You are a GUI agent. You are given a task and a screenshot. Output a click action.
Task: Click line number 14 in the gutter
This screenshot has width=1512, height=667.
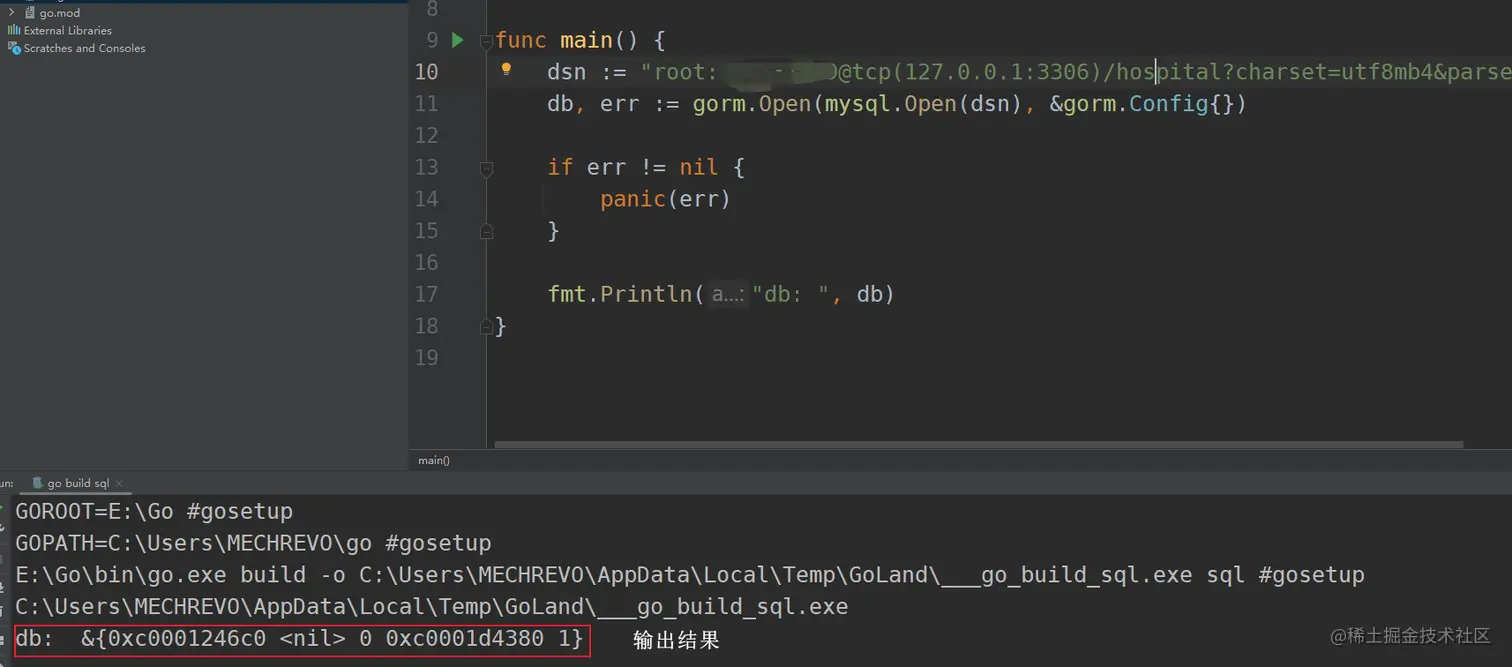[426, 199]
